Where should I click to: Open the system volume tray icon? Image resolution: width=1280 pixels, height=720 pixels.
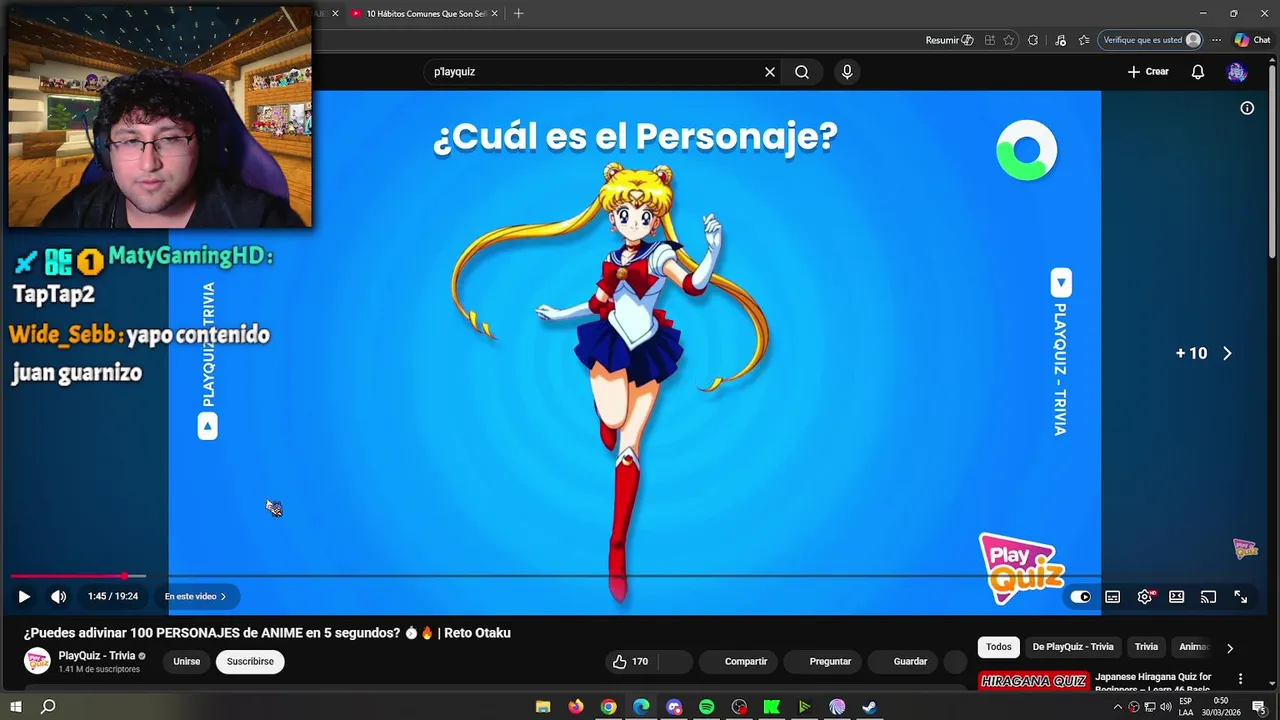pyautogui.click(x=1165, y=707)
